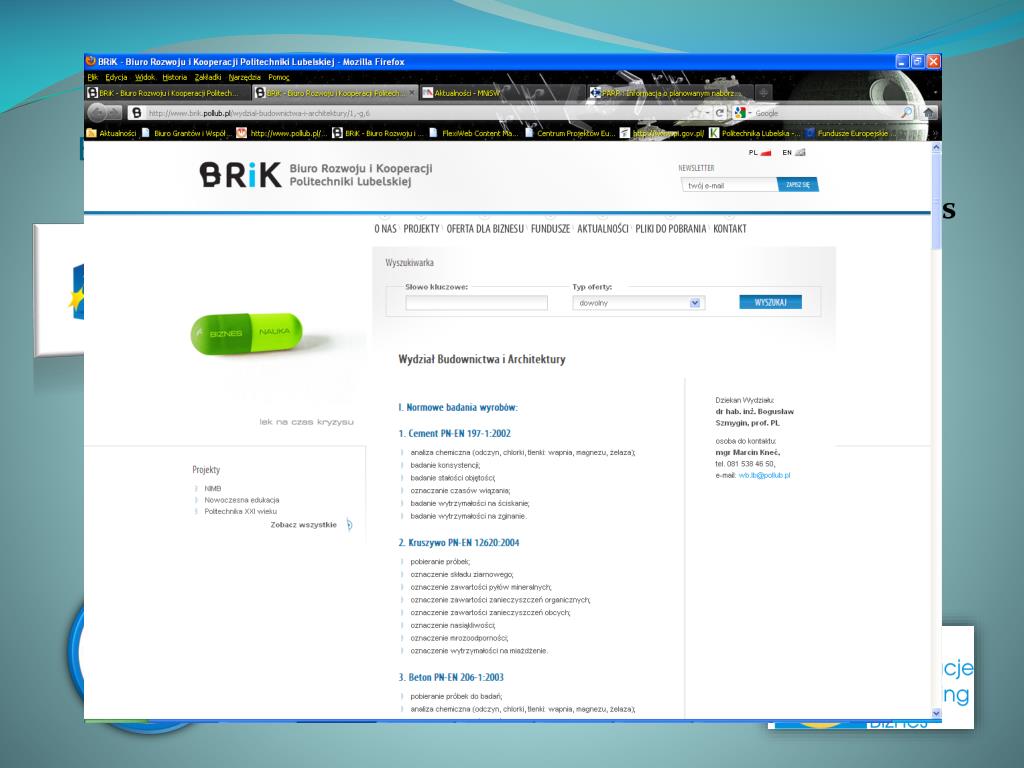Show more bookmarks with the chevron

coord(935,133)
